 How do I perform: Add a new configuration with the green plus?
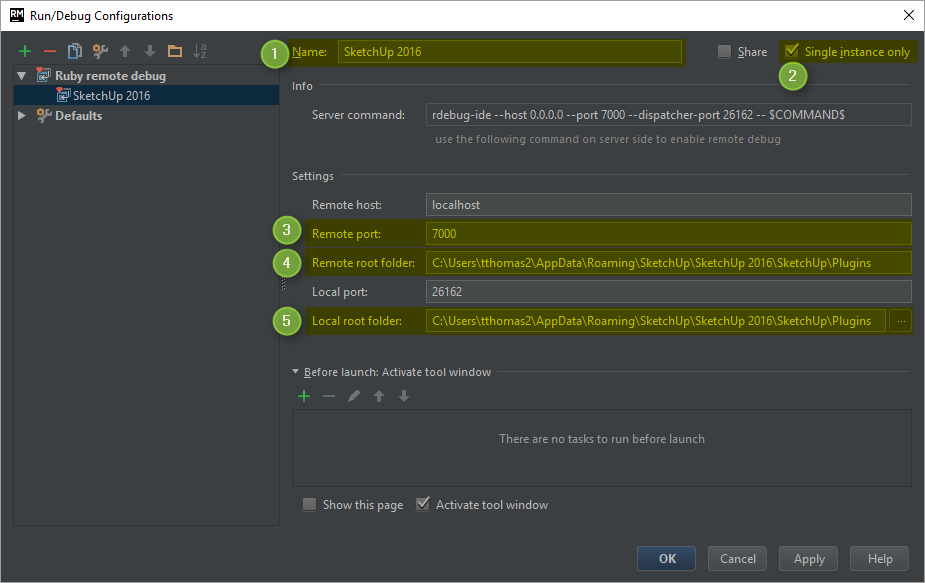coord(25,51)
